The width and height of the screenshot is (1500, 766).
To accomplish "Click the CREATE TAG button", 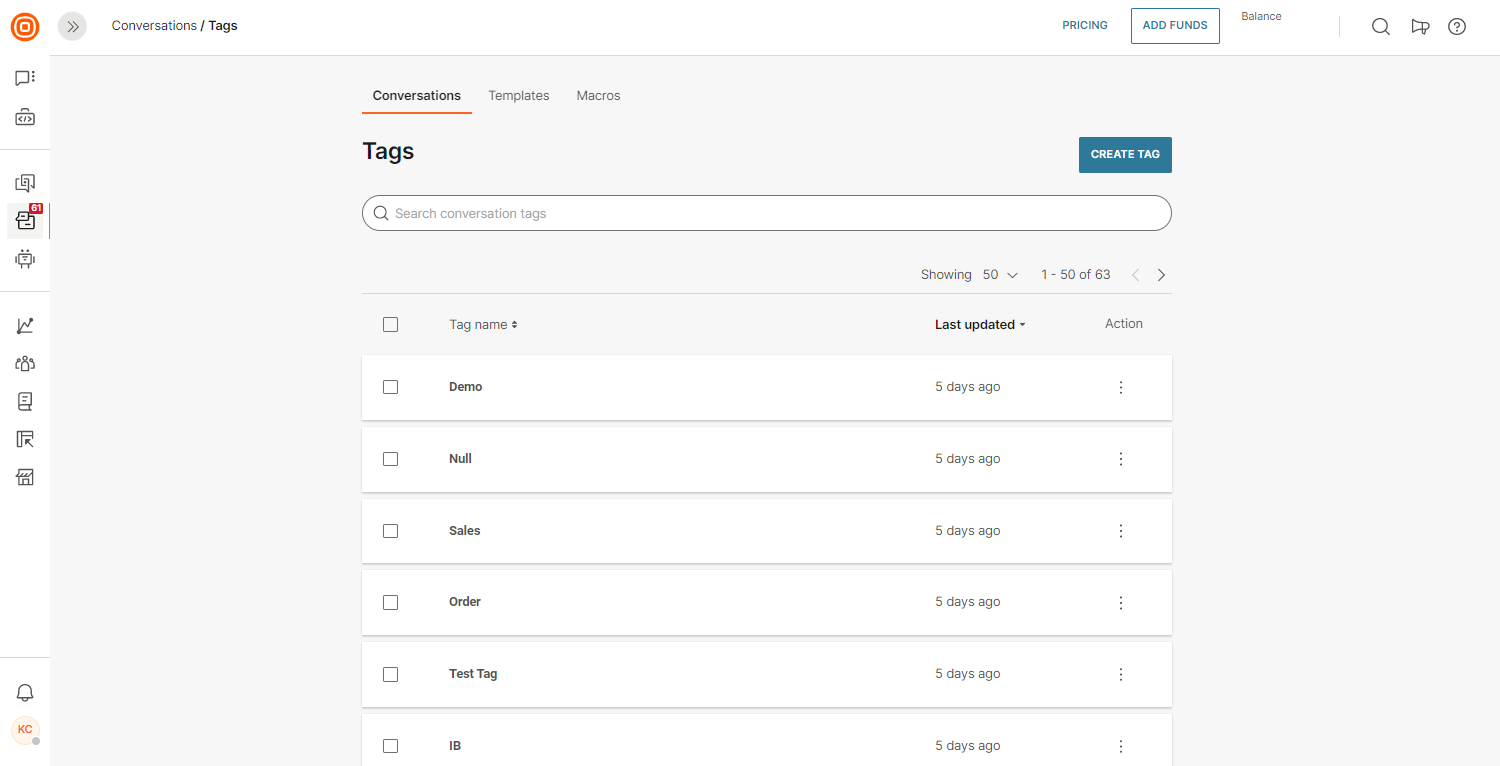I will (1125, 155).
